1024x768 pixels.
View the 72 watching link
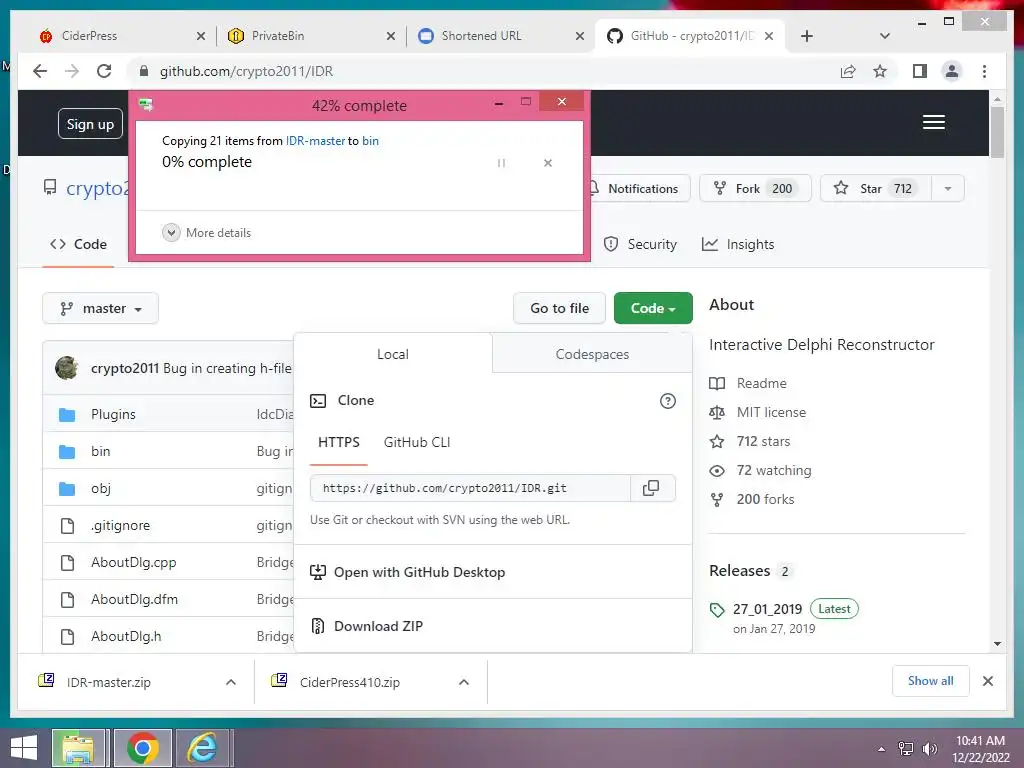tap(761, 470)
